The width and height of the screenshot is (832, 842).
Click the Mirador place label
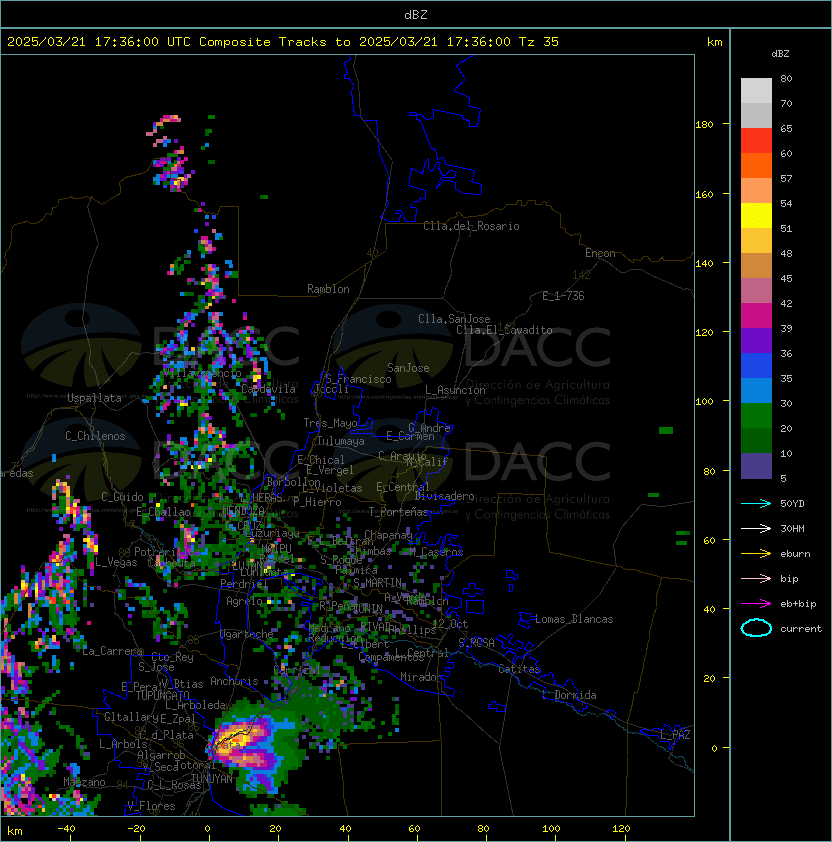click(422, 678)
